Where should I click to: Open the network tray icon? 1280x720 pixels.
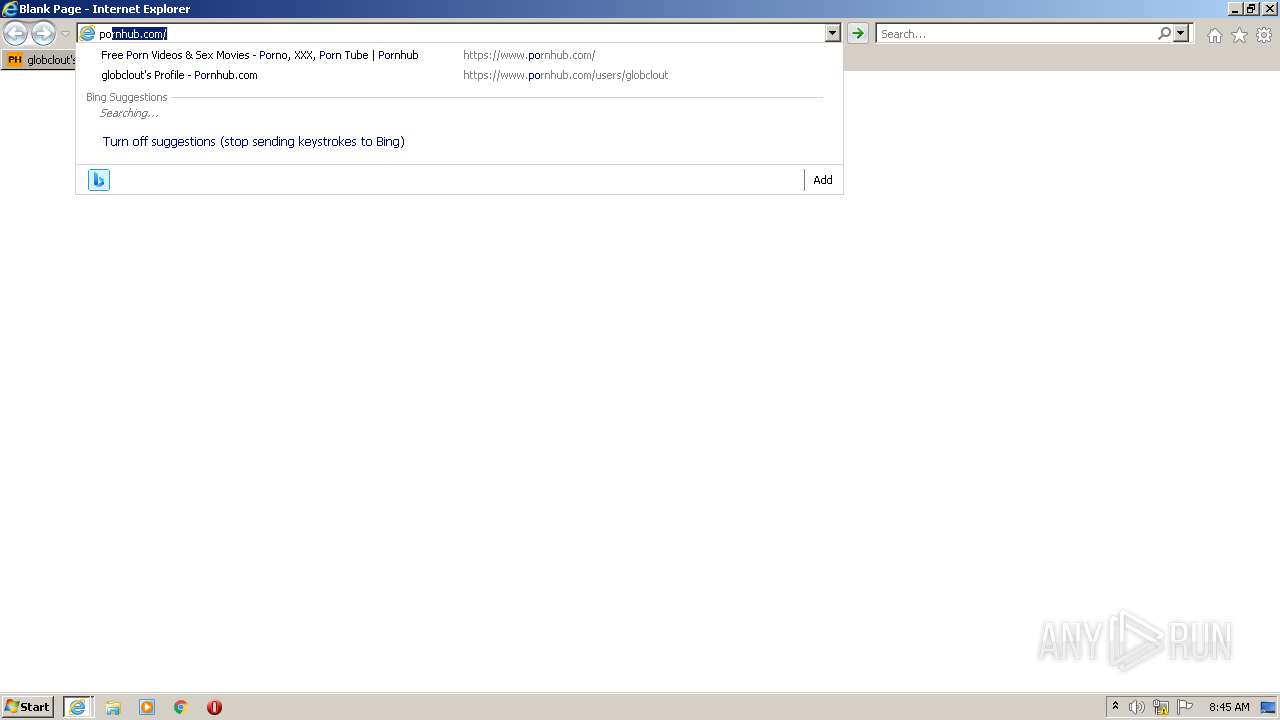click(x=1161, y=707)
